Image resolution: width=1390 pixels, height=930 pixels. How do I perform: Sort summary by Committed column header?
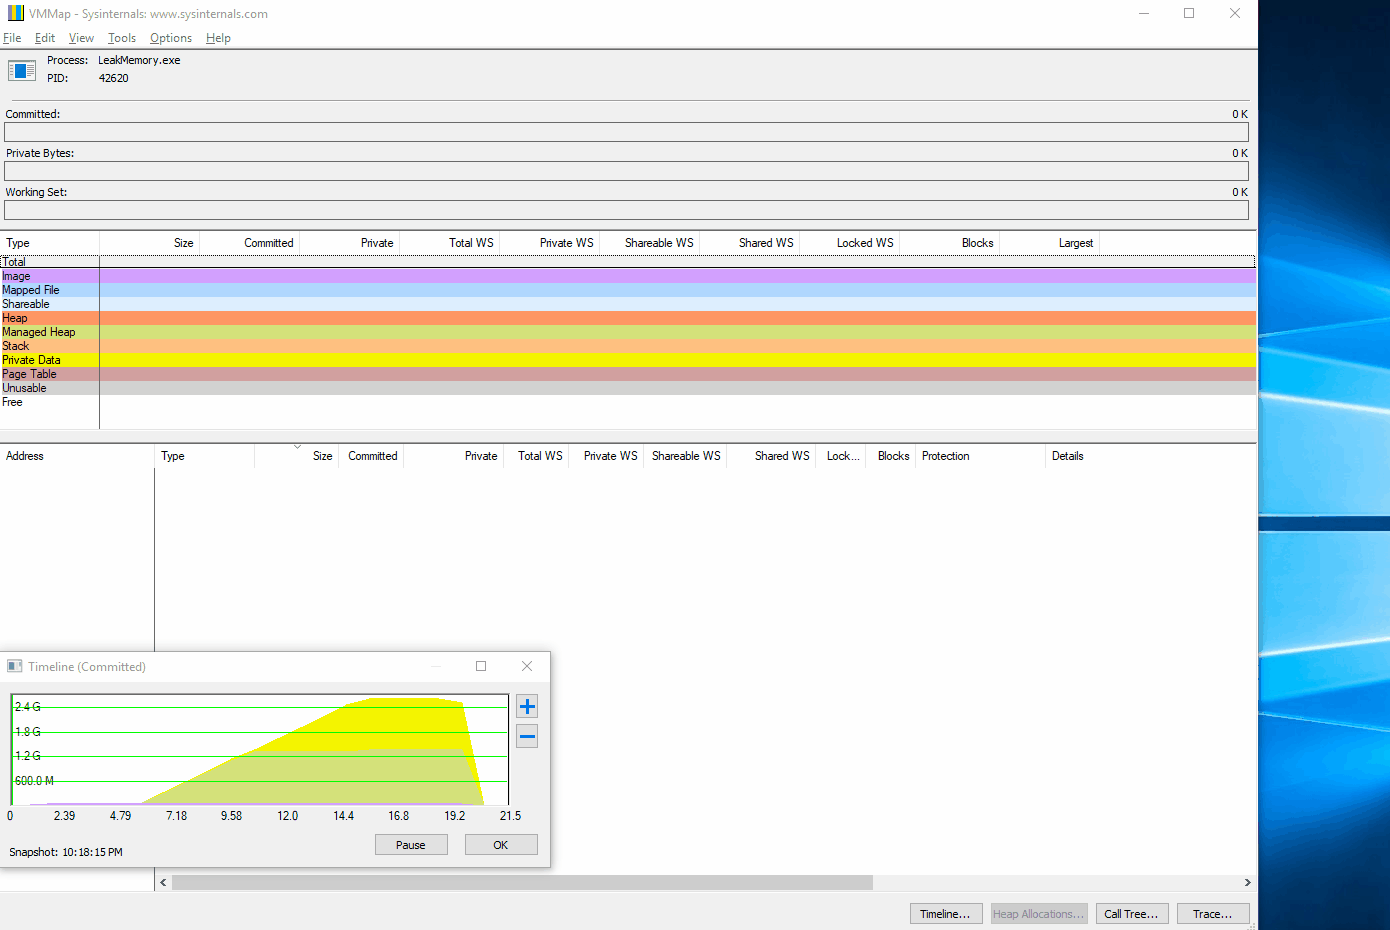pos(269,243)
